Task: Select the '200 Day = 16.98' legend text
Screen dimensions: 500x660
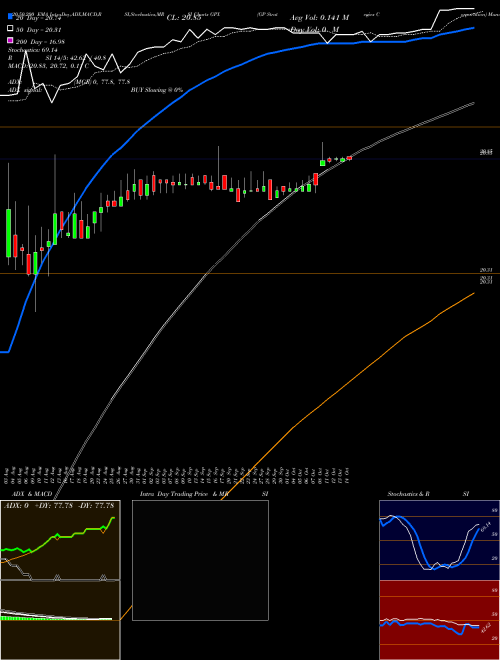Action: 40,42
